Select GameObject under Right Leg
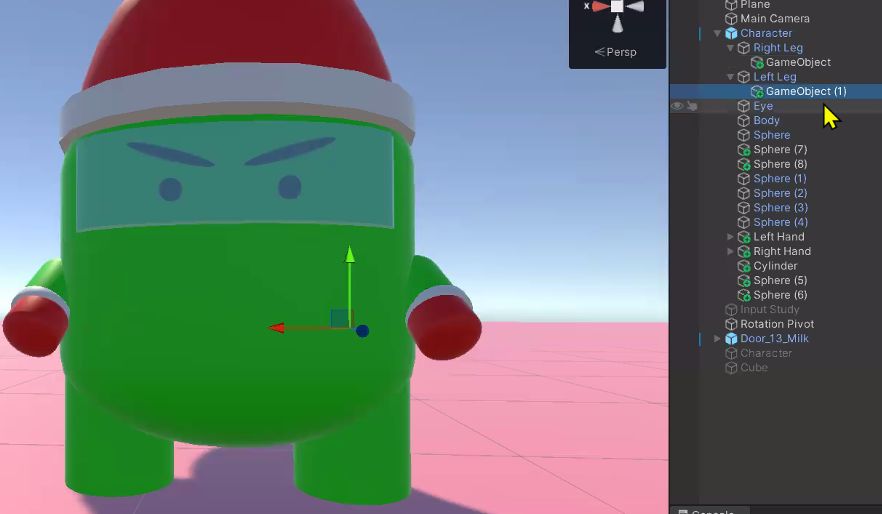 click(798, 62)
